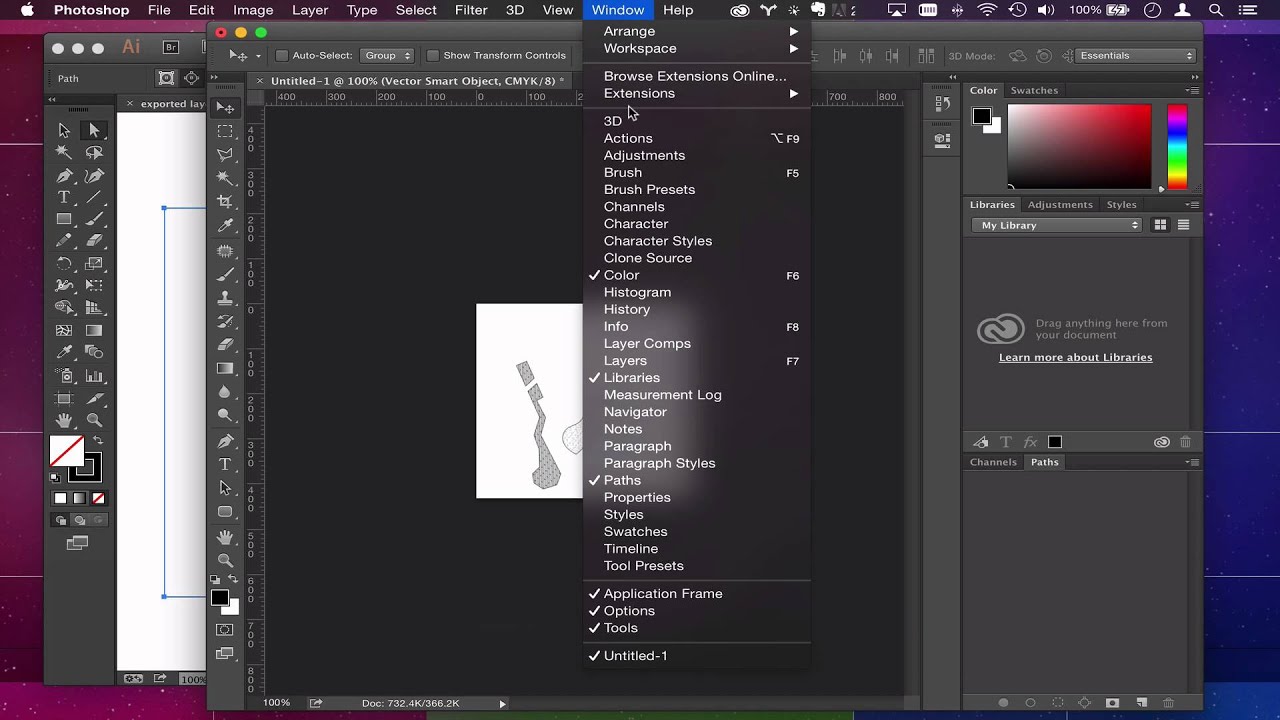Image resolution: width=1280 pixels, height=720 pixels.
Task: Click Create new path icon in Paths panel
Action: (1142, 703)
